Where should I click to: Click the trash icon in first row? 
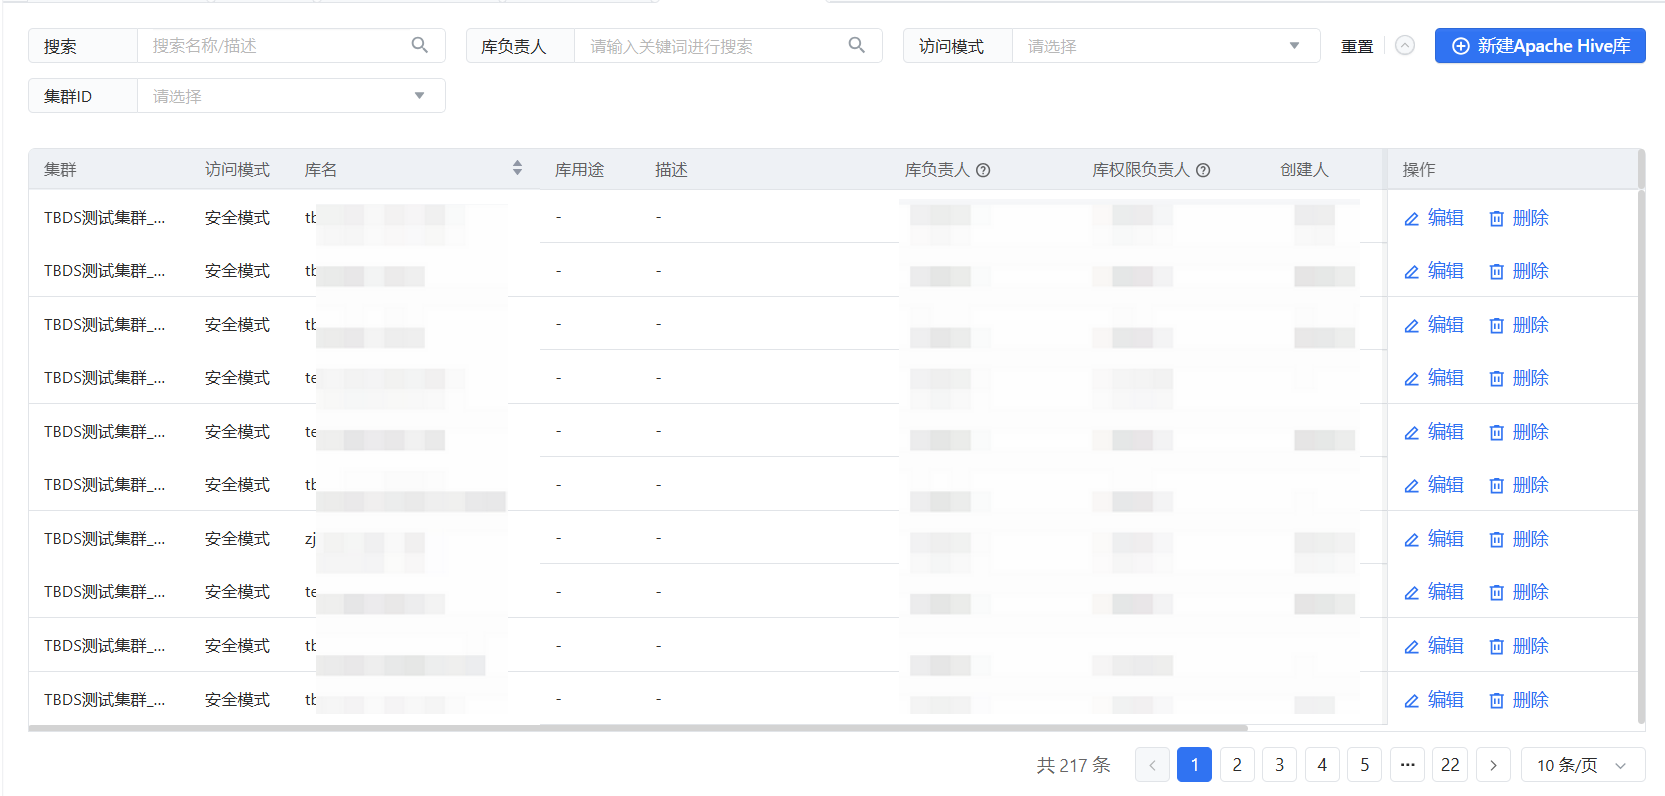point(1496,219)
